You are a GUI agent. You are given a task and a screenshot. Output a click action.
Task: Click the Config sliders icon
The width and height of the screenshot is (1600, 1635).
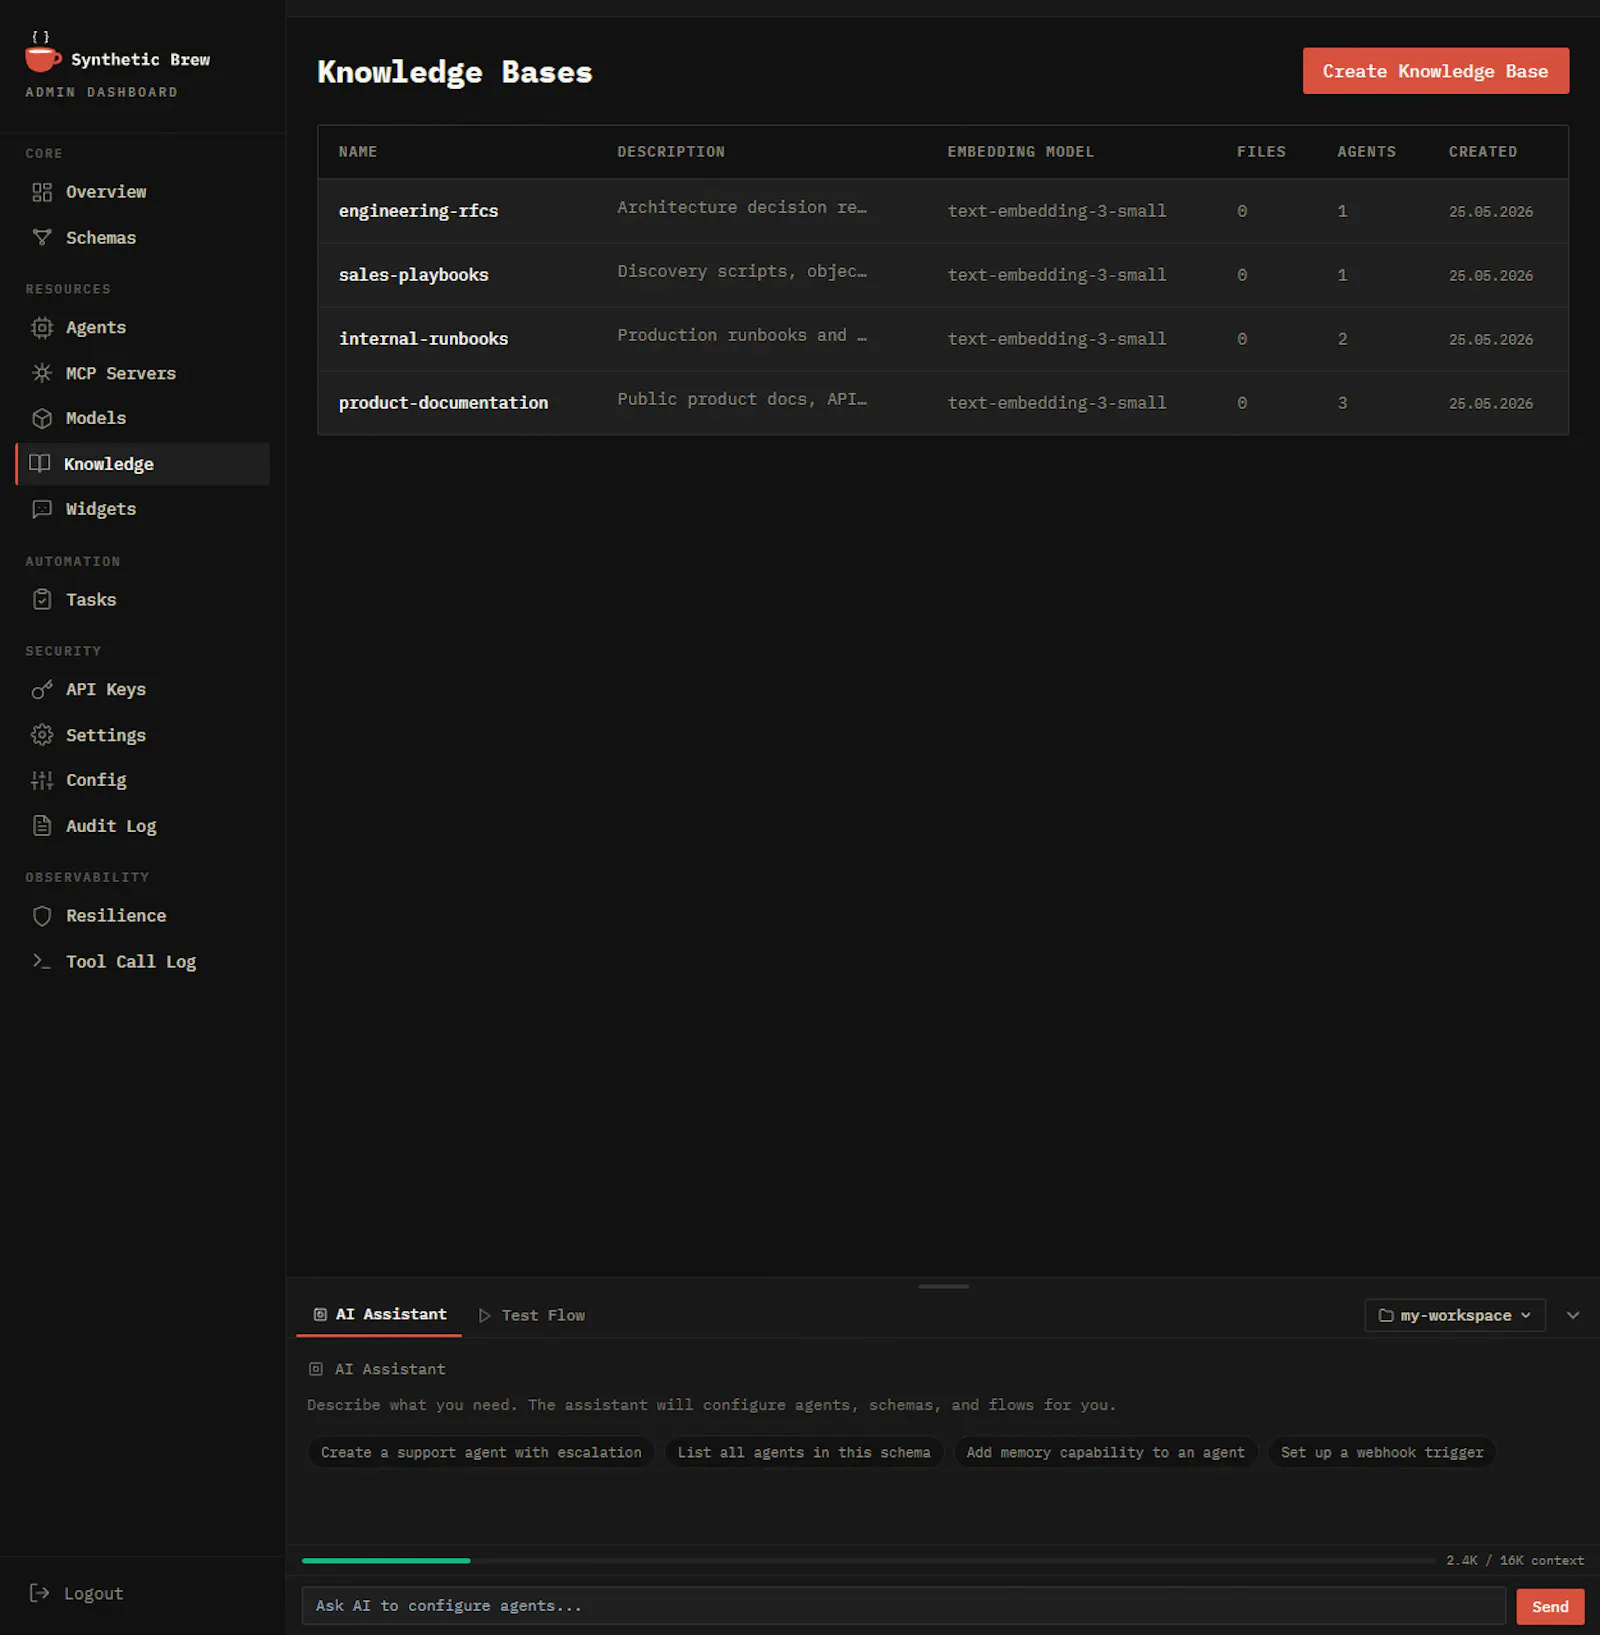point(42,780)
